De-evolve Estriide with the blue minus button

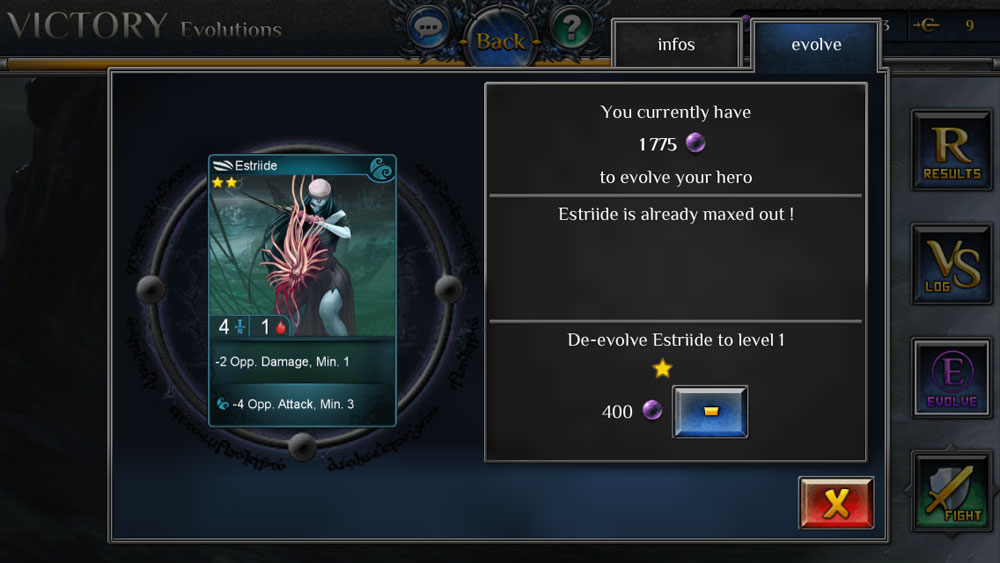tap(710, 411)
